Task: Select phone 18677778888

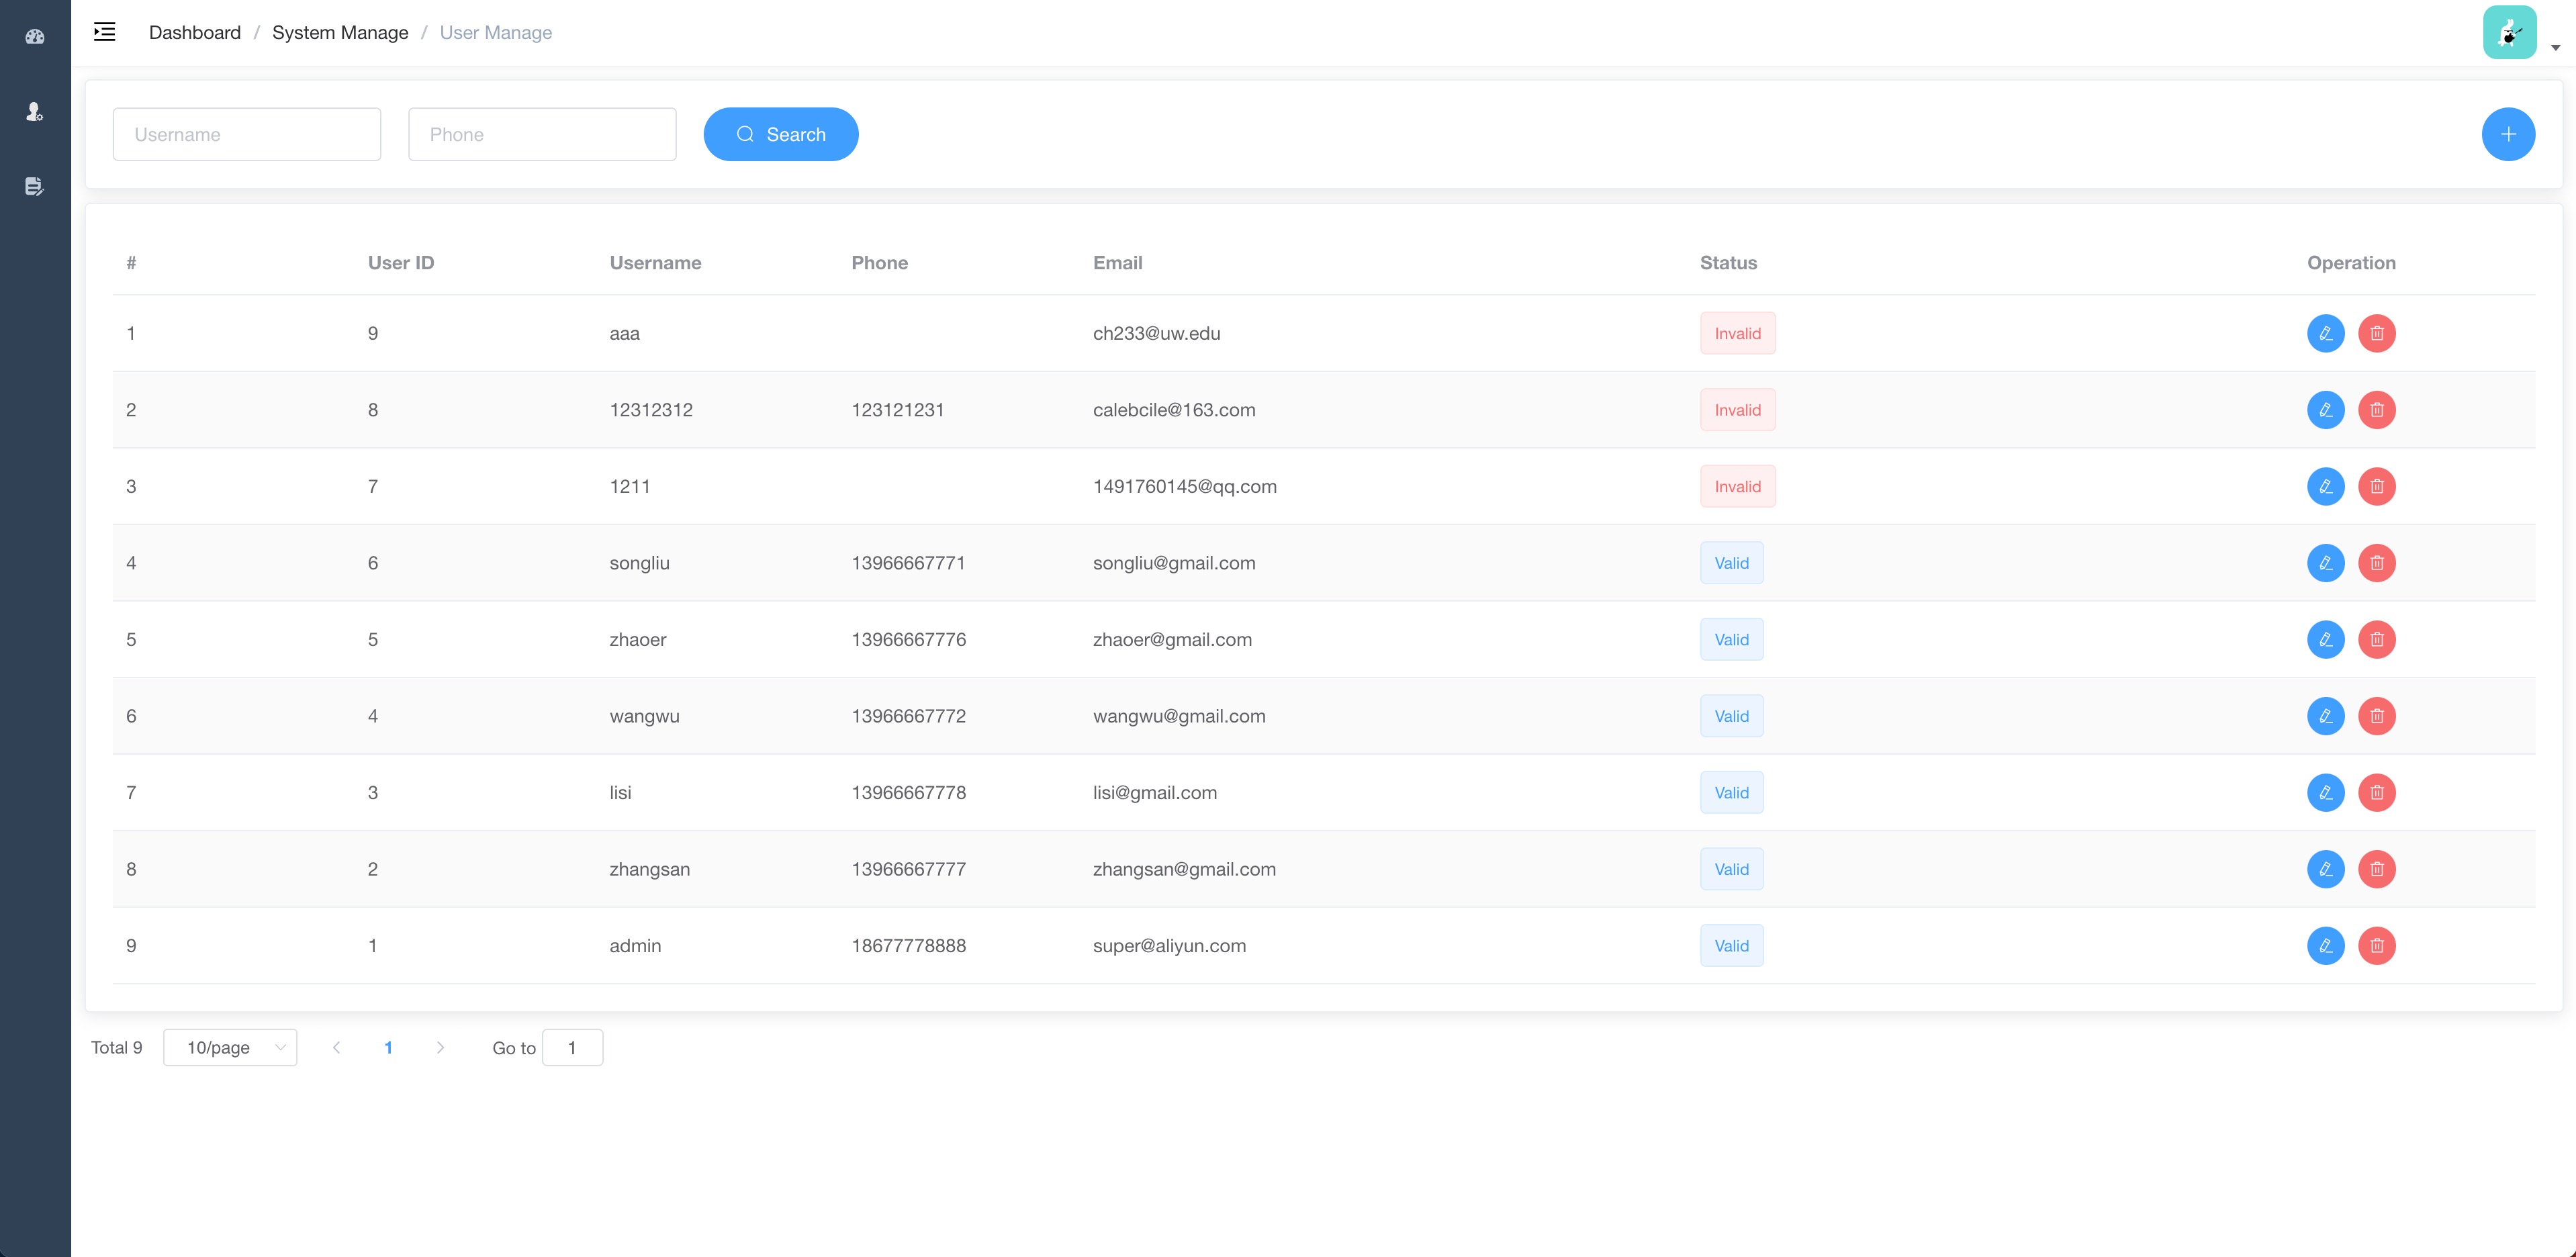Action: (908, 945)
